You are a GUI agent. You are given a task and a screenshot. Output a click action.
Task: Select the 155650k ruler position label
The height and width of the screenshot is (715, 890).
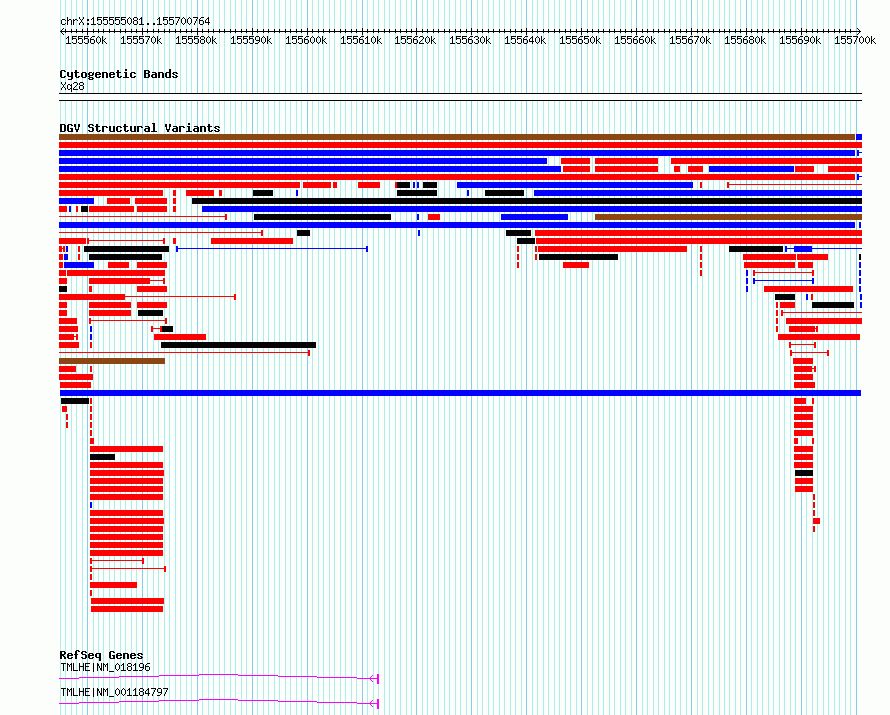(x=581, y=40)
